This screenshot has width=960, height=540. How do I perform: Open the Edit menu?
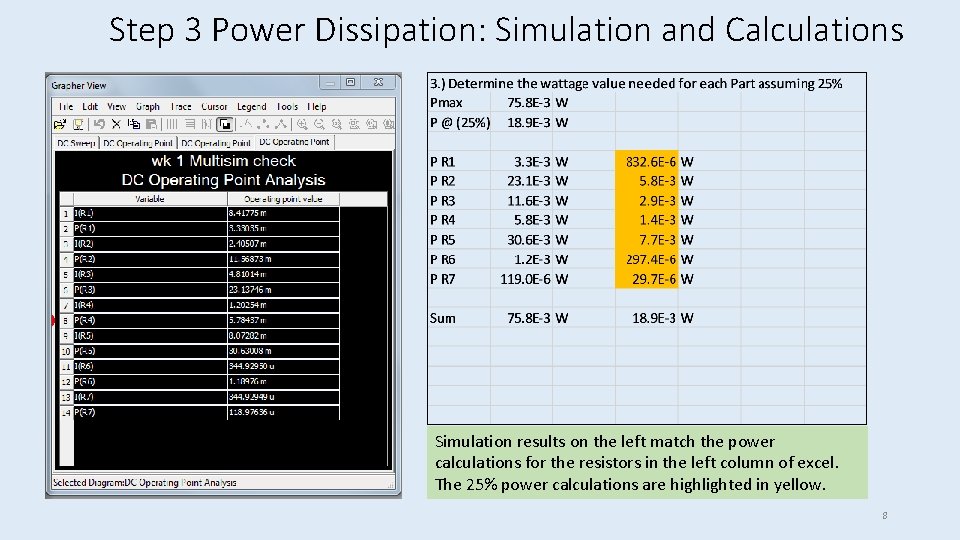pyautogui.click(x=90, y=107)
